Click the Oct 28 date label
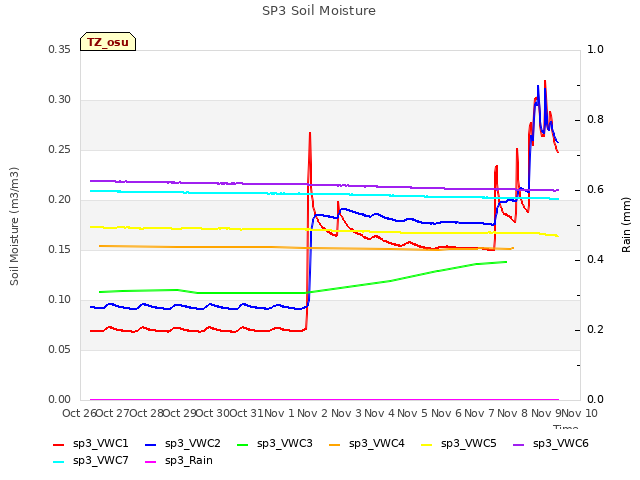 (x=146, y=414)
